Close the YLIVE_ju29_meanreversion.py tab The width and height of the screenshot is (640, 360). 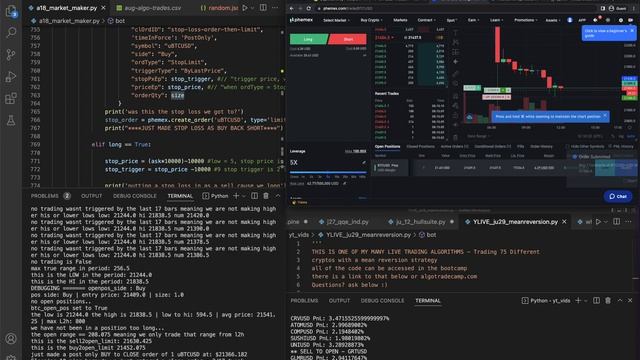coord(564,222)
